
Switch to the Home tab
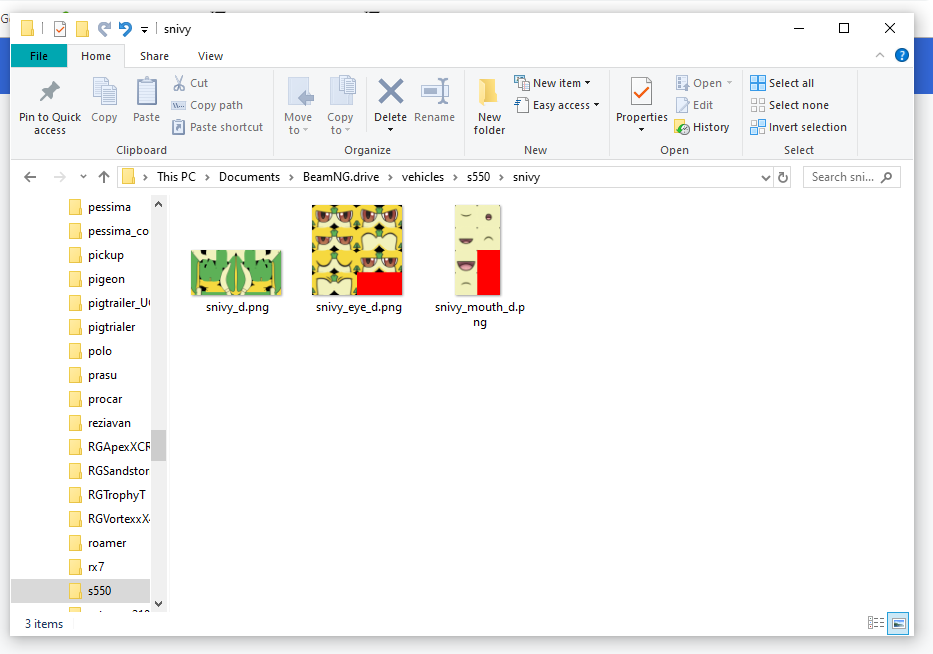(96, 56)
